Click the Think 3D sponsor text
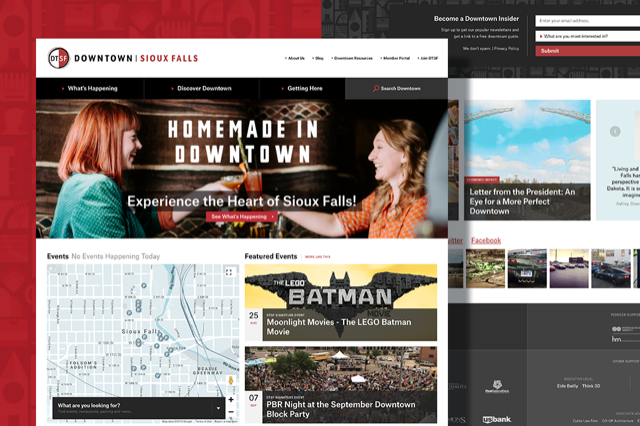 point(591,386)
